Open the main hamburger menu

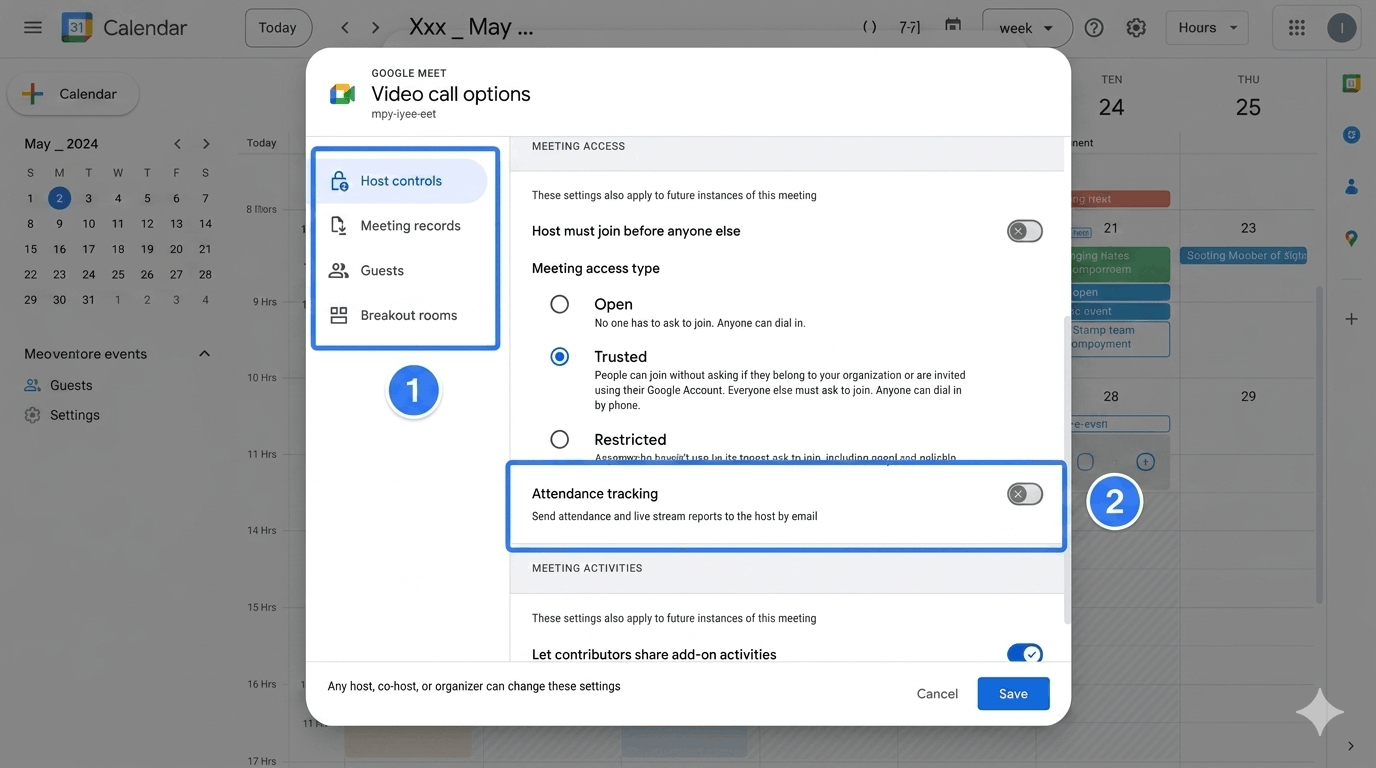pyautogui.click(x=33, y=28)
